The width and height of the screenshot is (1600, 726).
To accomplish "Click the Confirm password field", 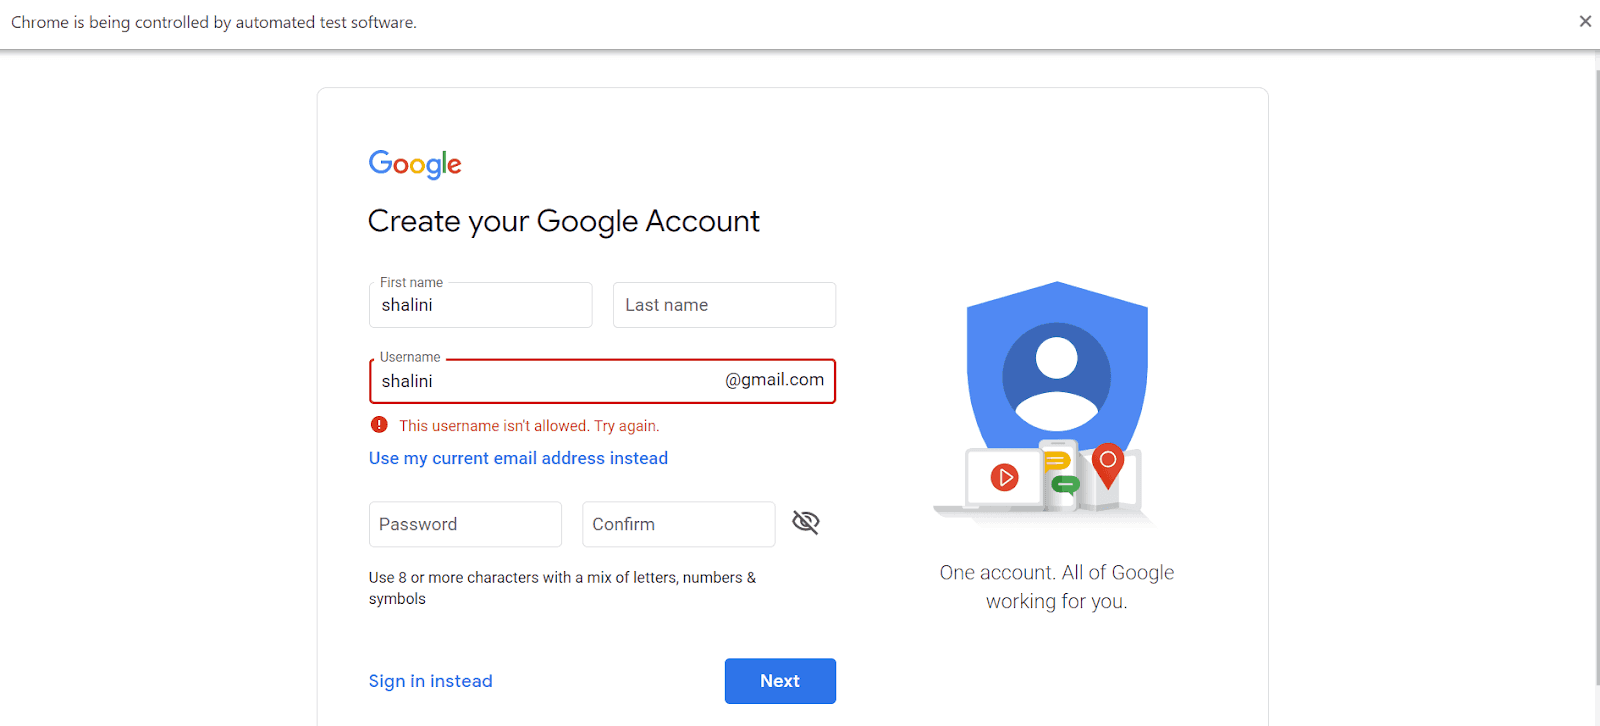I will (x=678, y=524).
